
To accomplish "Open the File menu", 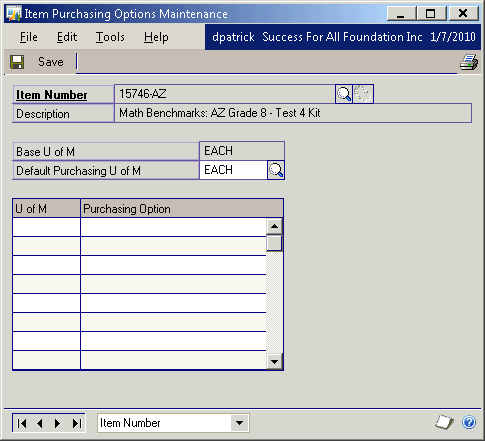I will click(x=29, y=37).
